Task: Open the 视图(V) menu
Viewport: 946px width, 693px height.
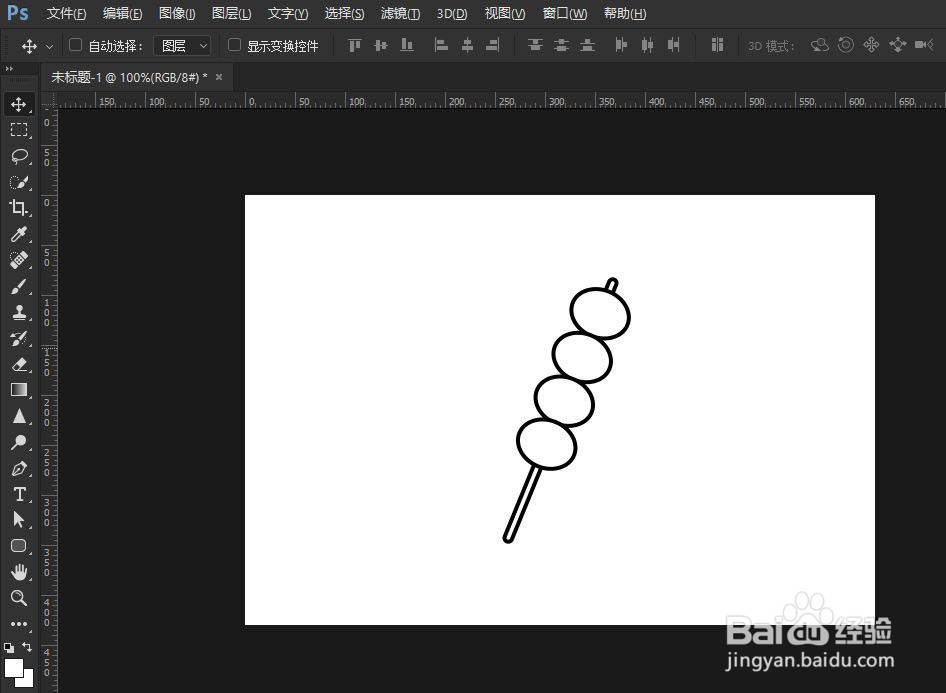Action: (505, 13)
